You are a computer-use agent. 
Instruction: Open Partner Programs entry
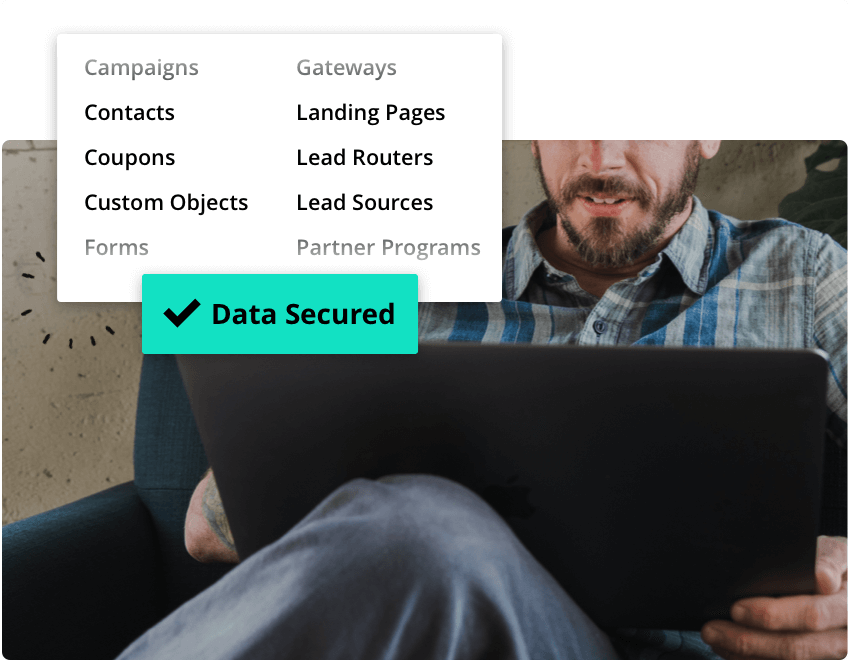pyautogui.click(x=389, y=248)
